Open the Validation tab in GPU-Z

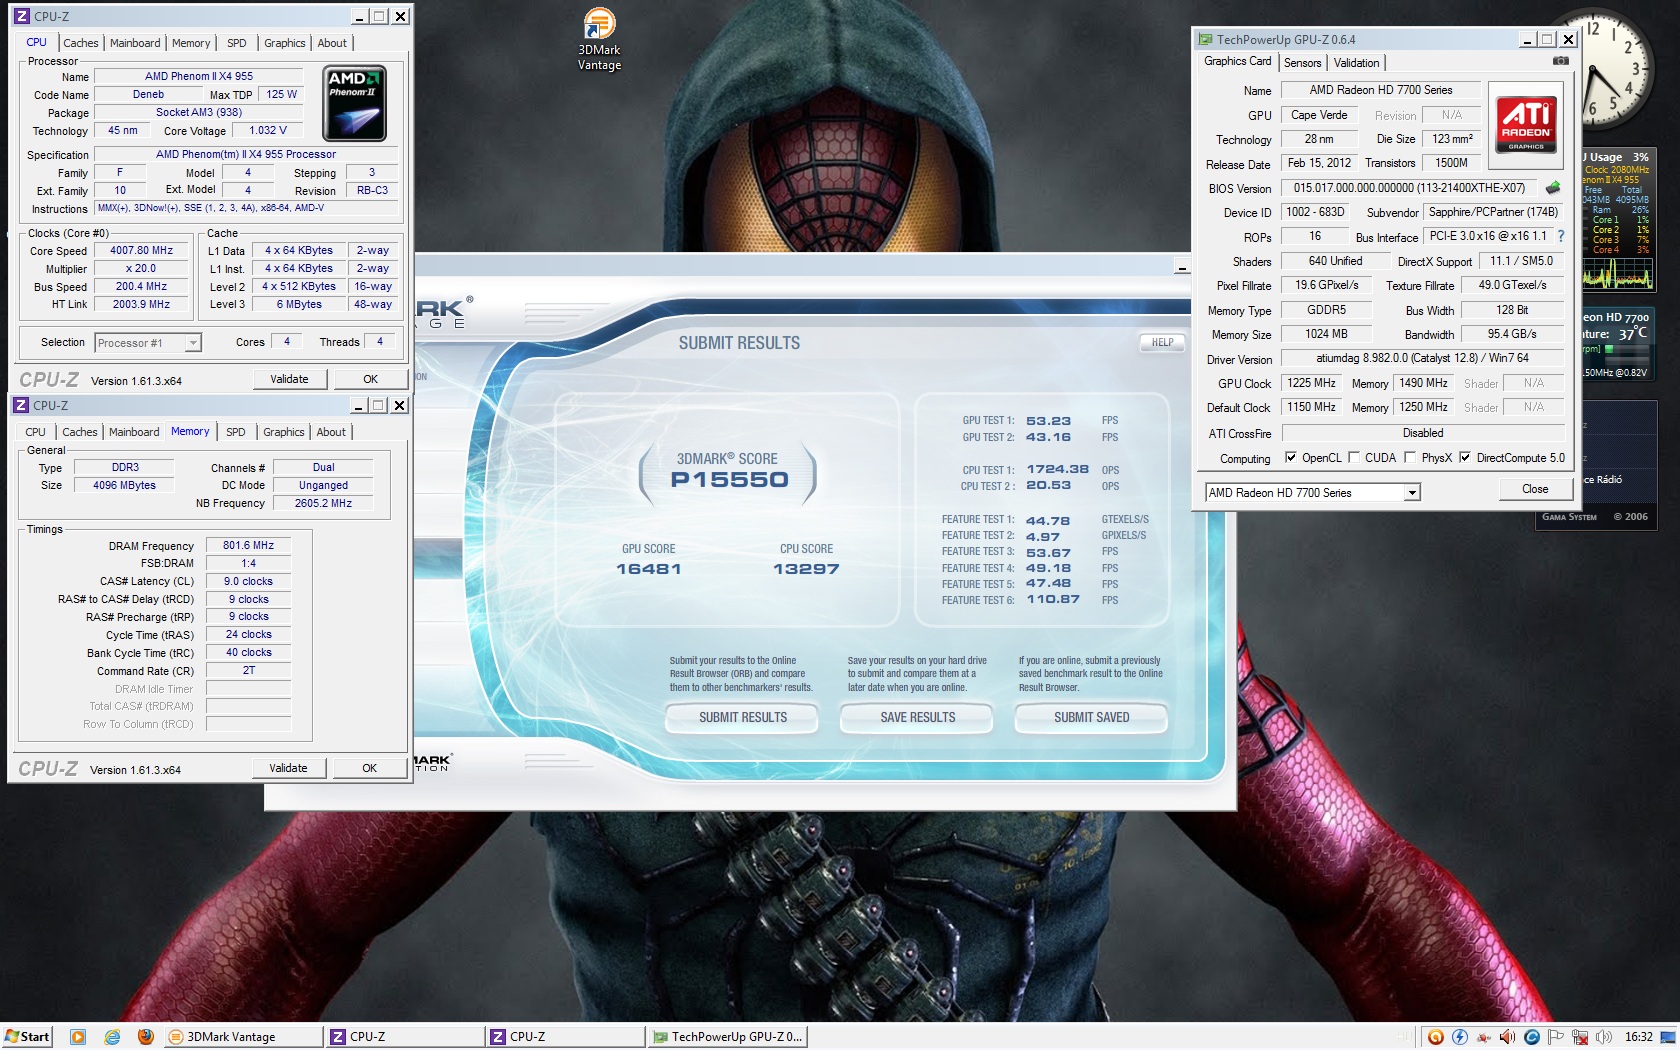click(x=1357, y=63)
